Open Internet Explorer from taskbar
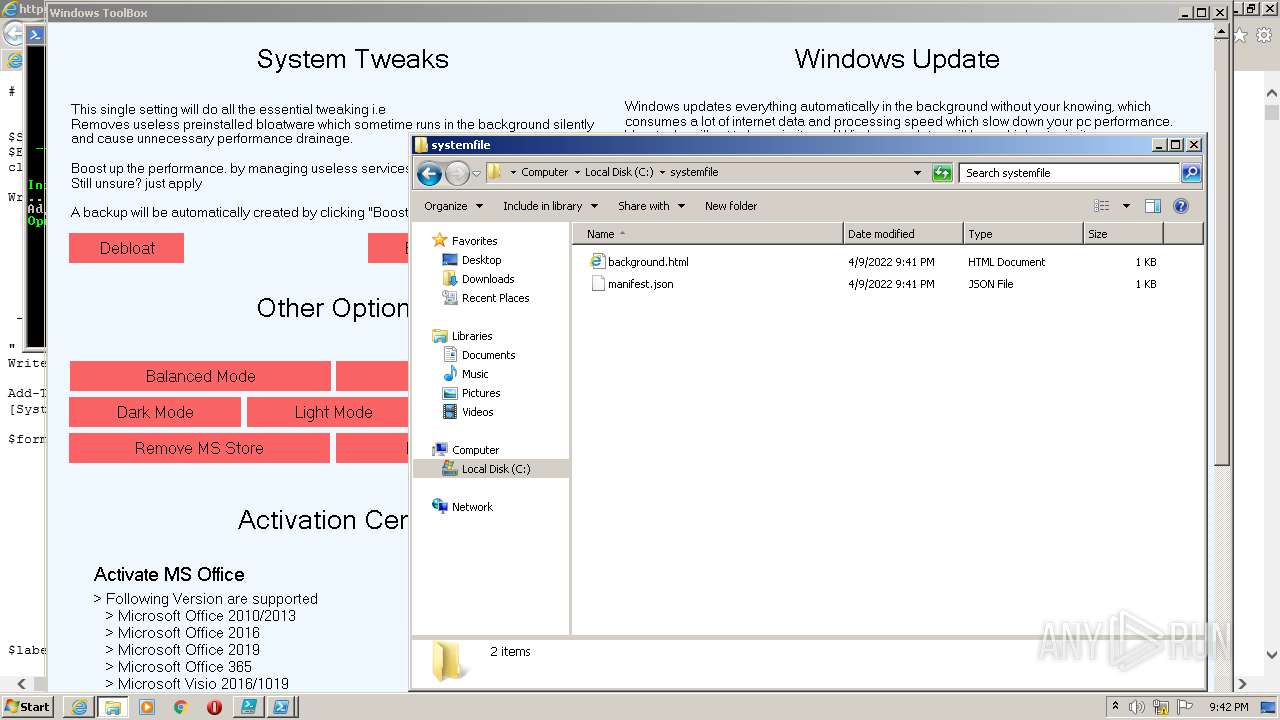This screenshot has height=720, width=1280. 79,707
